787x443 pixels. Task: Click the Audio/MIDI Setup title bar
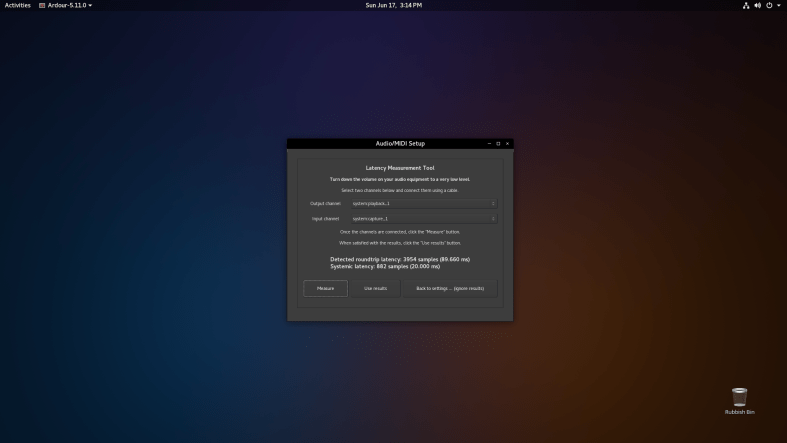pos(400,143)
